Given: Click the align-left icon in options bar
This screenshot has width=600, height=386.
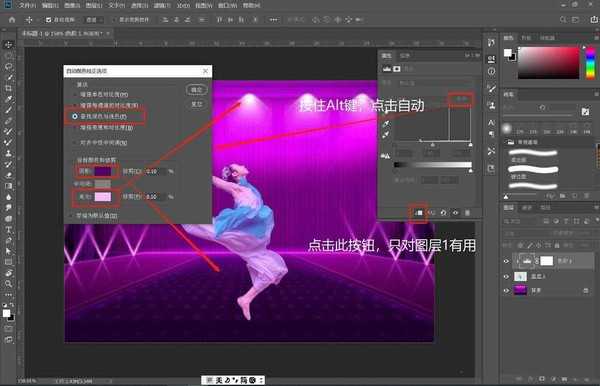Looking at the screenshot, I should tap(165, 20).
